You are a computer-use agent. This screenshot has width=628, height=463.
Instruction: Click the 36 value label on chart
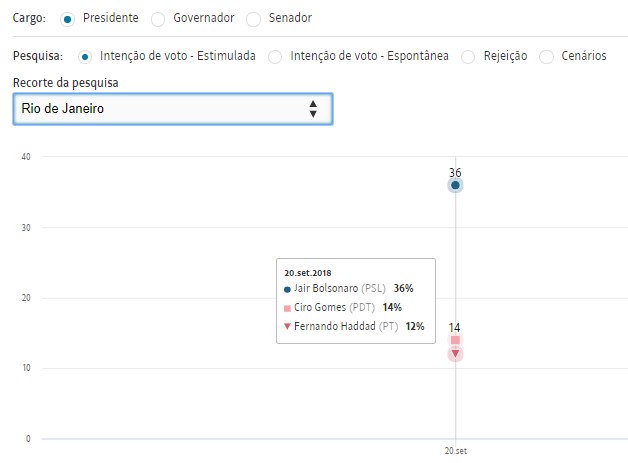coord(455,172)
